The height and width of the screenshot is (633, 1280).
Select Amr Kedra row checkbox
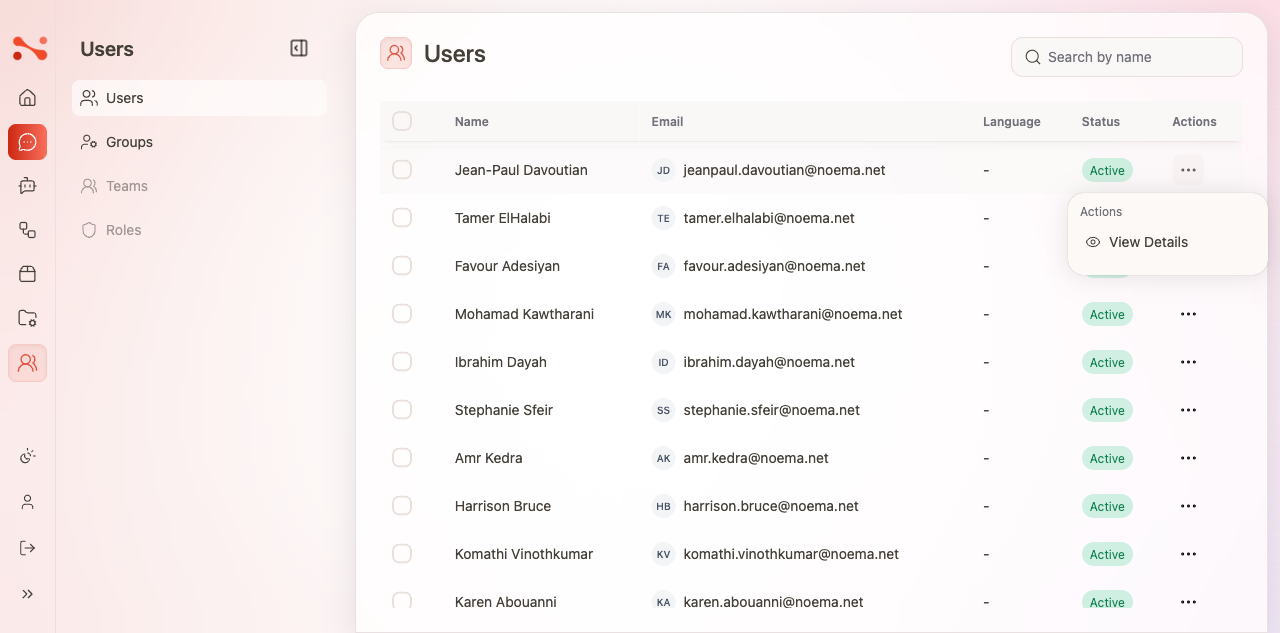pyautogui.click(x=402, y=458)
